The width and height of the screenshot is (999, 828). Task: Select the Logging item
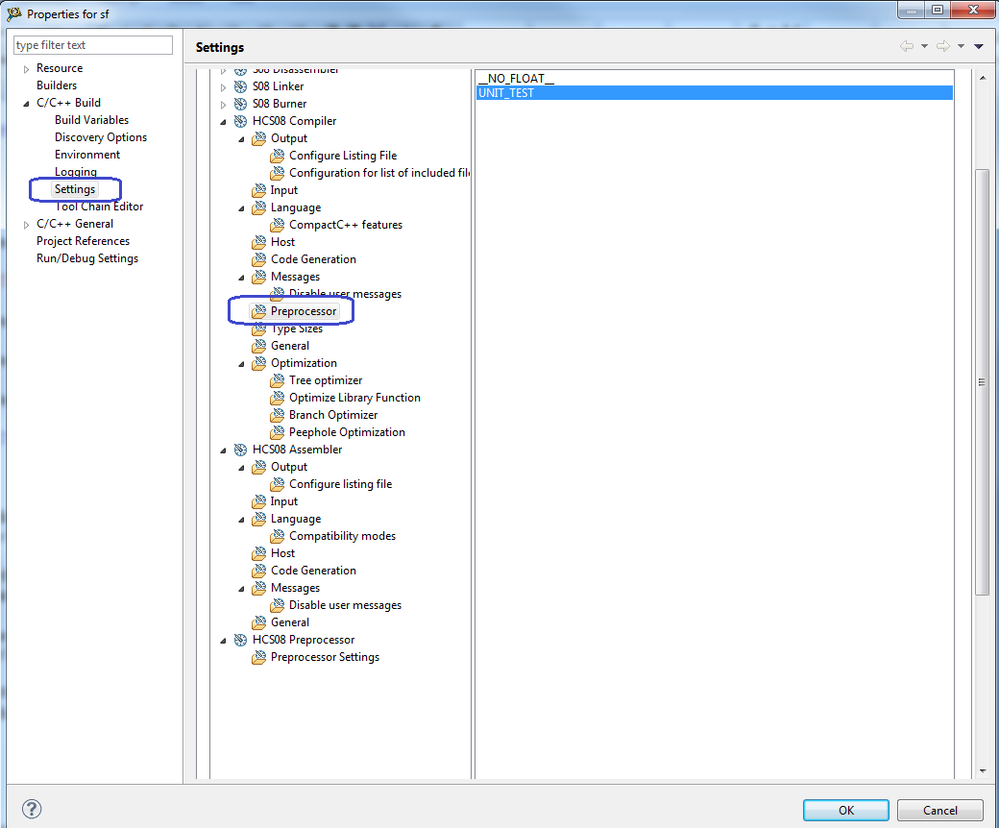76,171
